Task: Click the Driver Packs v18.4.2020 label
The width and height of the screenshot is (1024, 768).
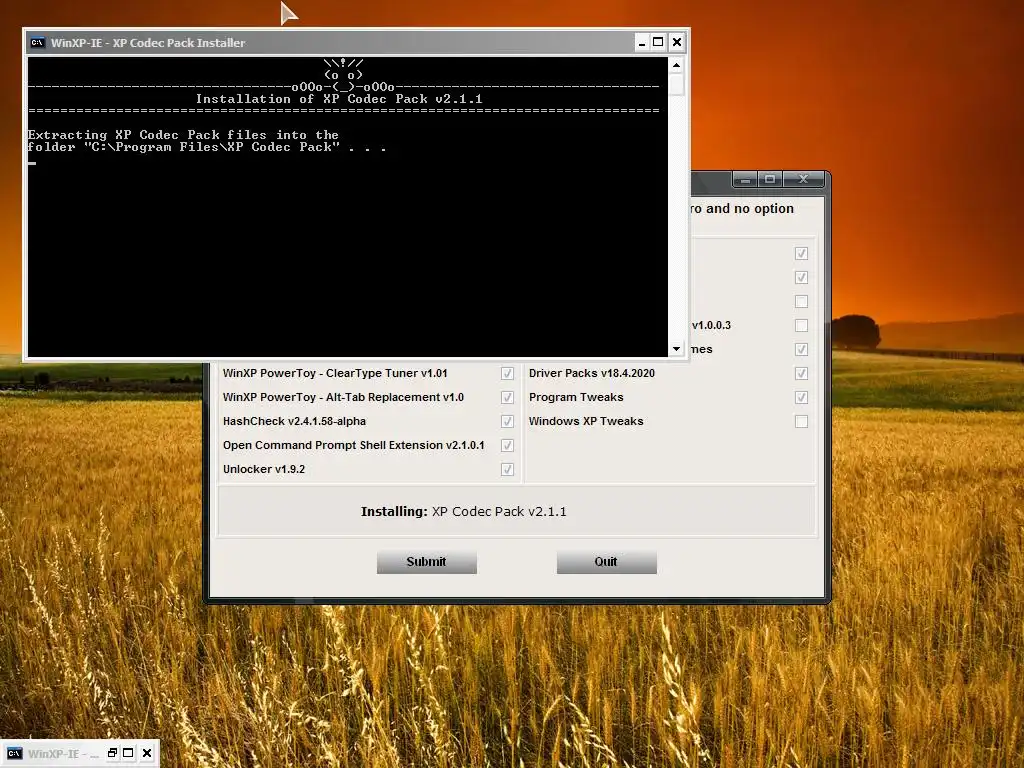Action: 592,373
